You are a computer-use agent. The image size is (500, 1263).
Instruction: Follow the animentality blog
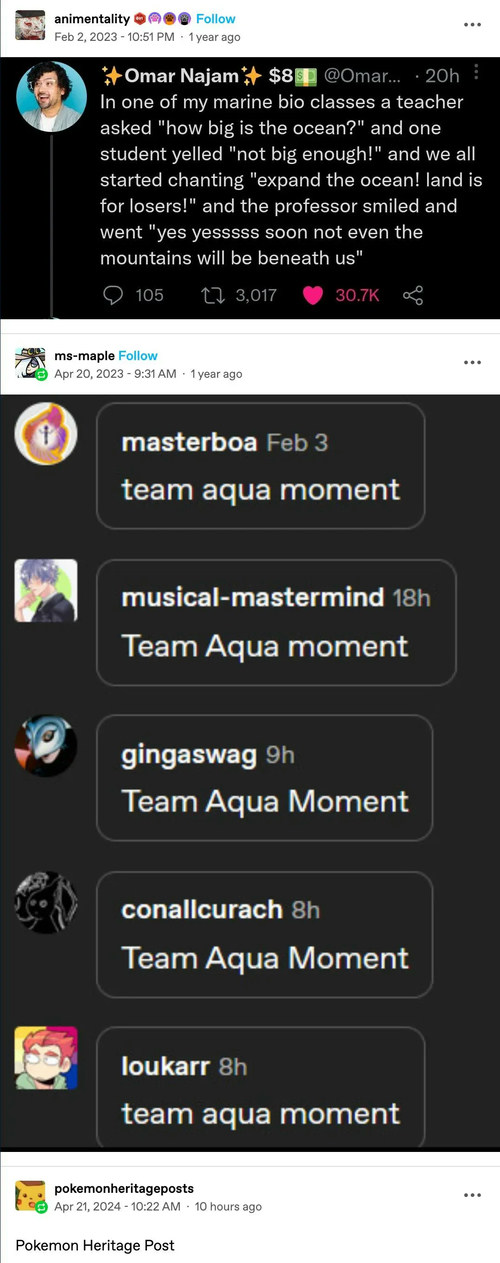point(216,19)
